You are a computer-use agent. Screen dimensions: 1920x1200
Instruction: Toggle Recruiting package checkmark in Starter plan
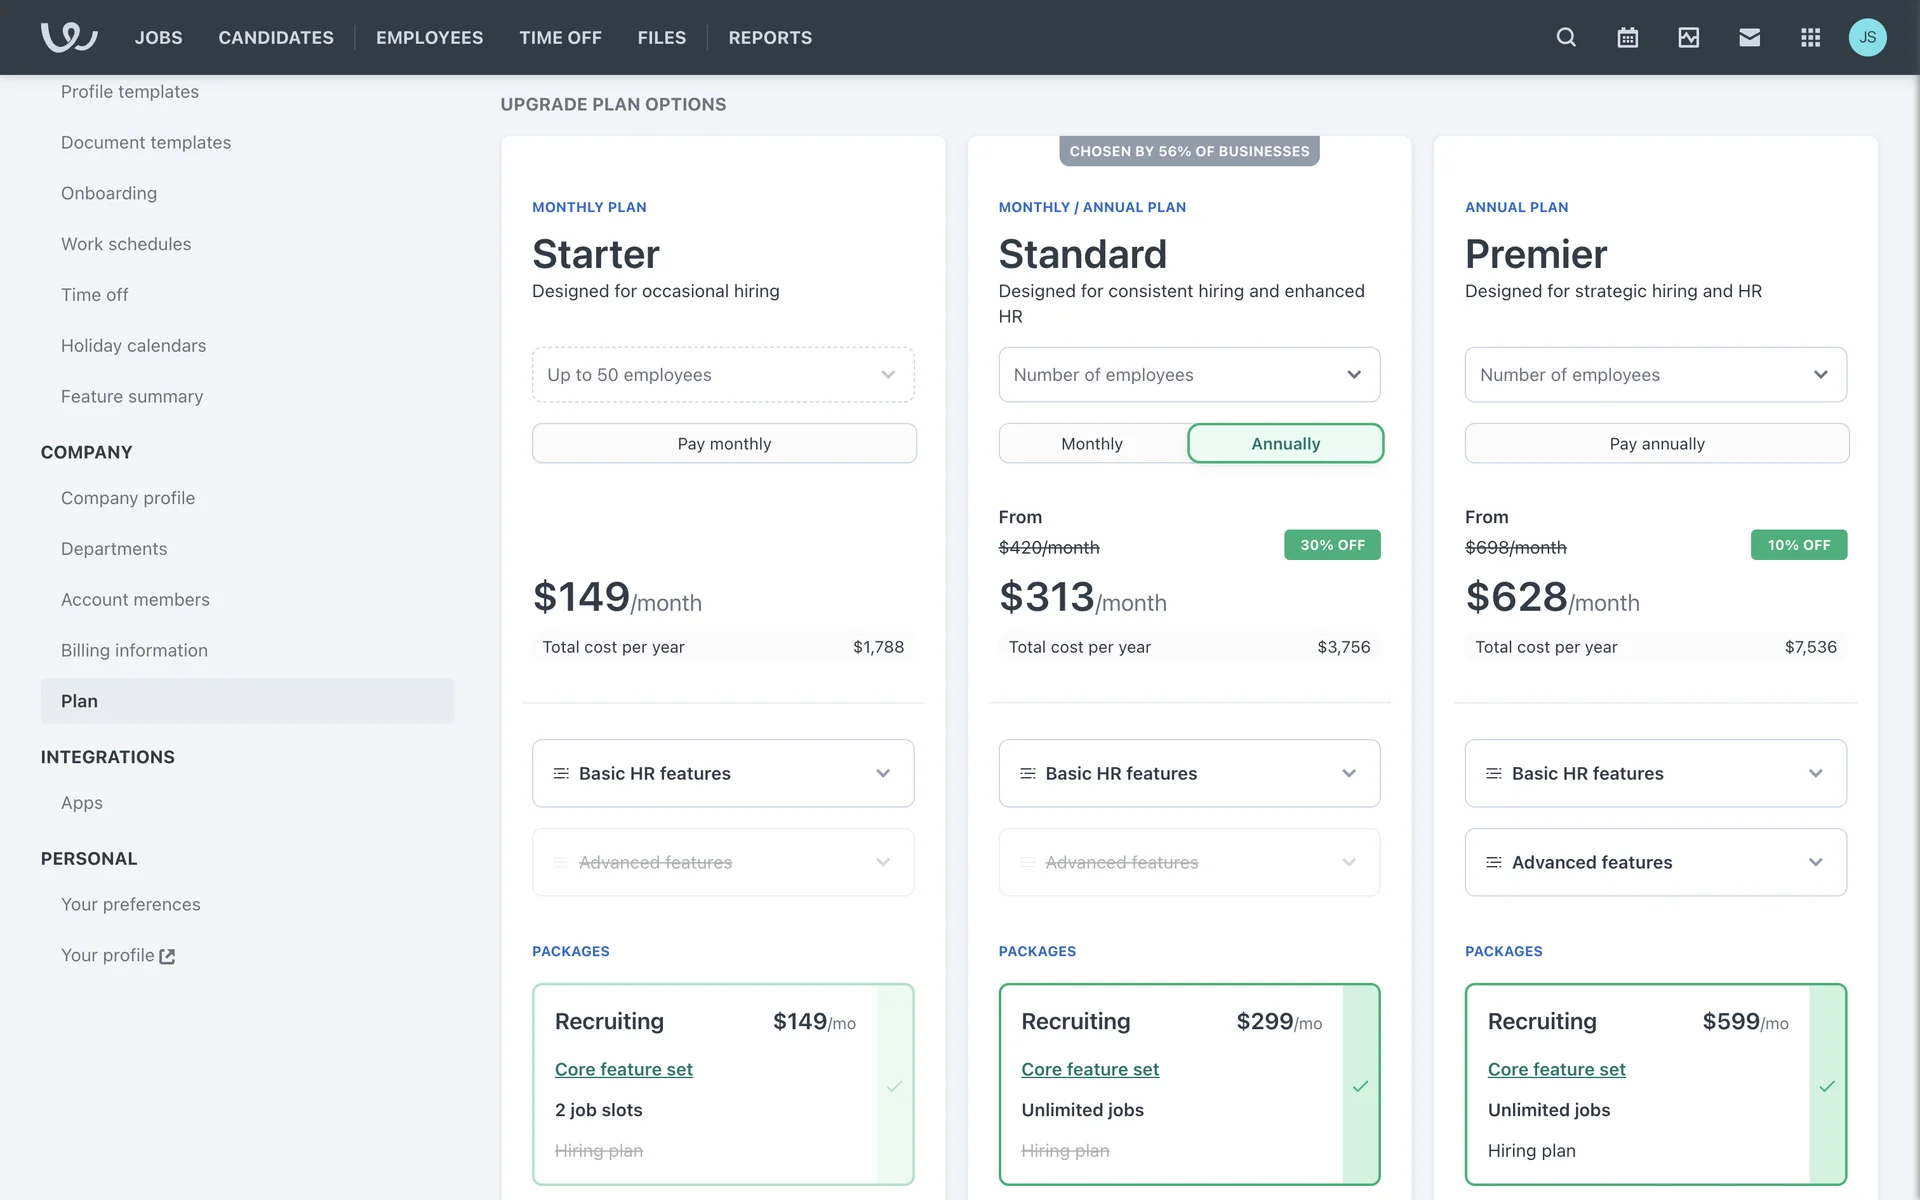[894, 1085]
